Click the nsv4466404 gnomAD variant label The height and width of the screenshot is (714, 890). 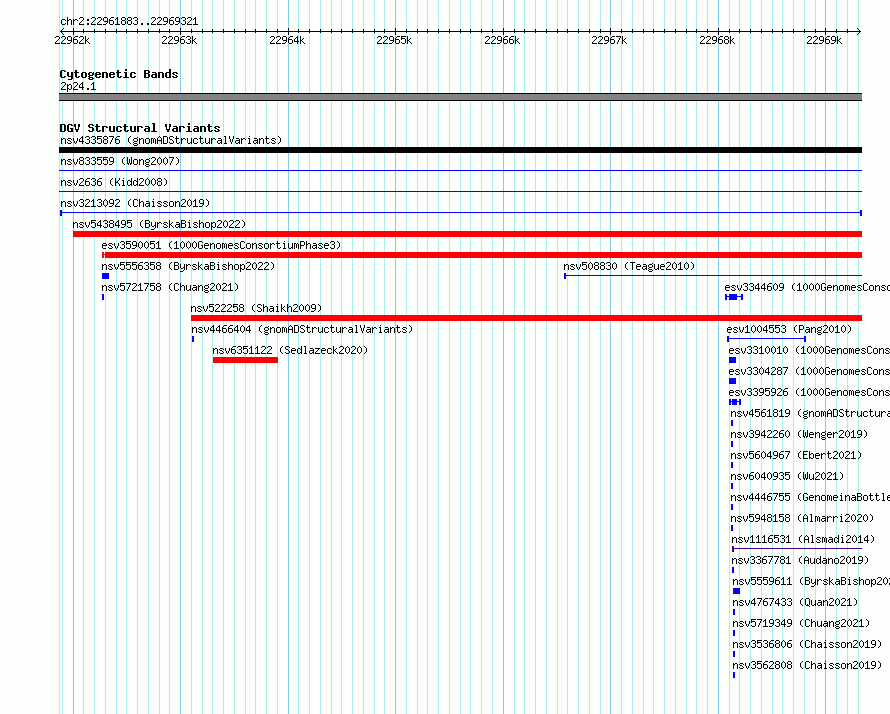(302, 329)
